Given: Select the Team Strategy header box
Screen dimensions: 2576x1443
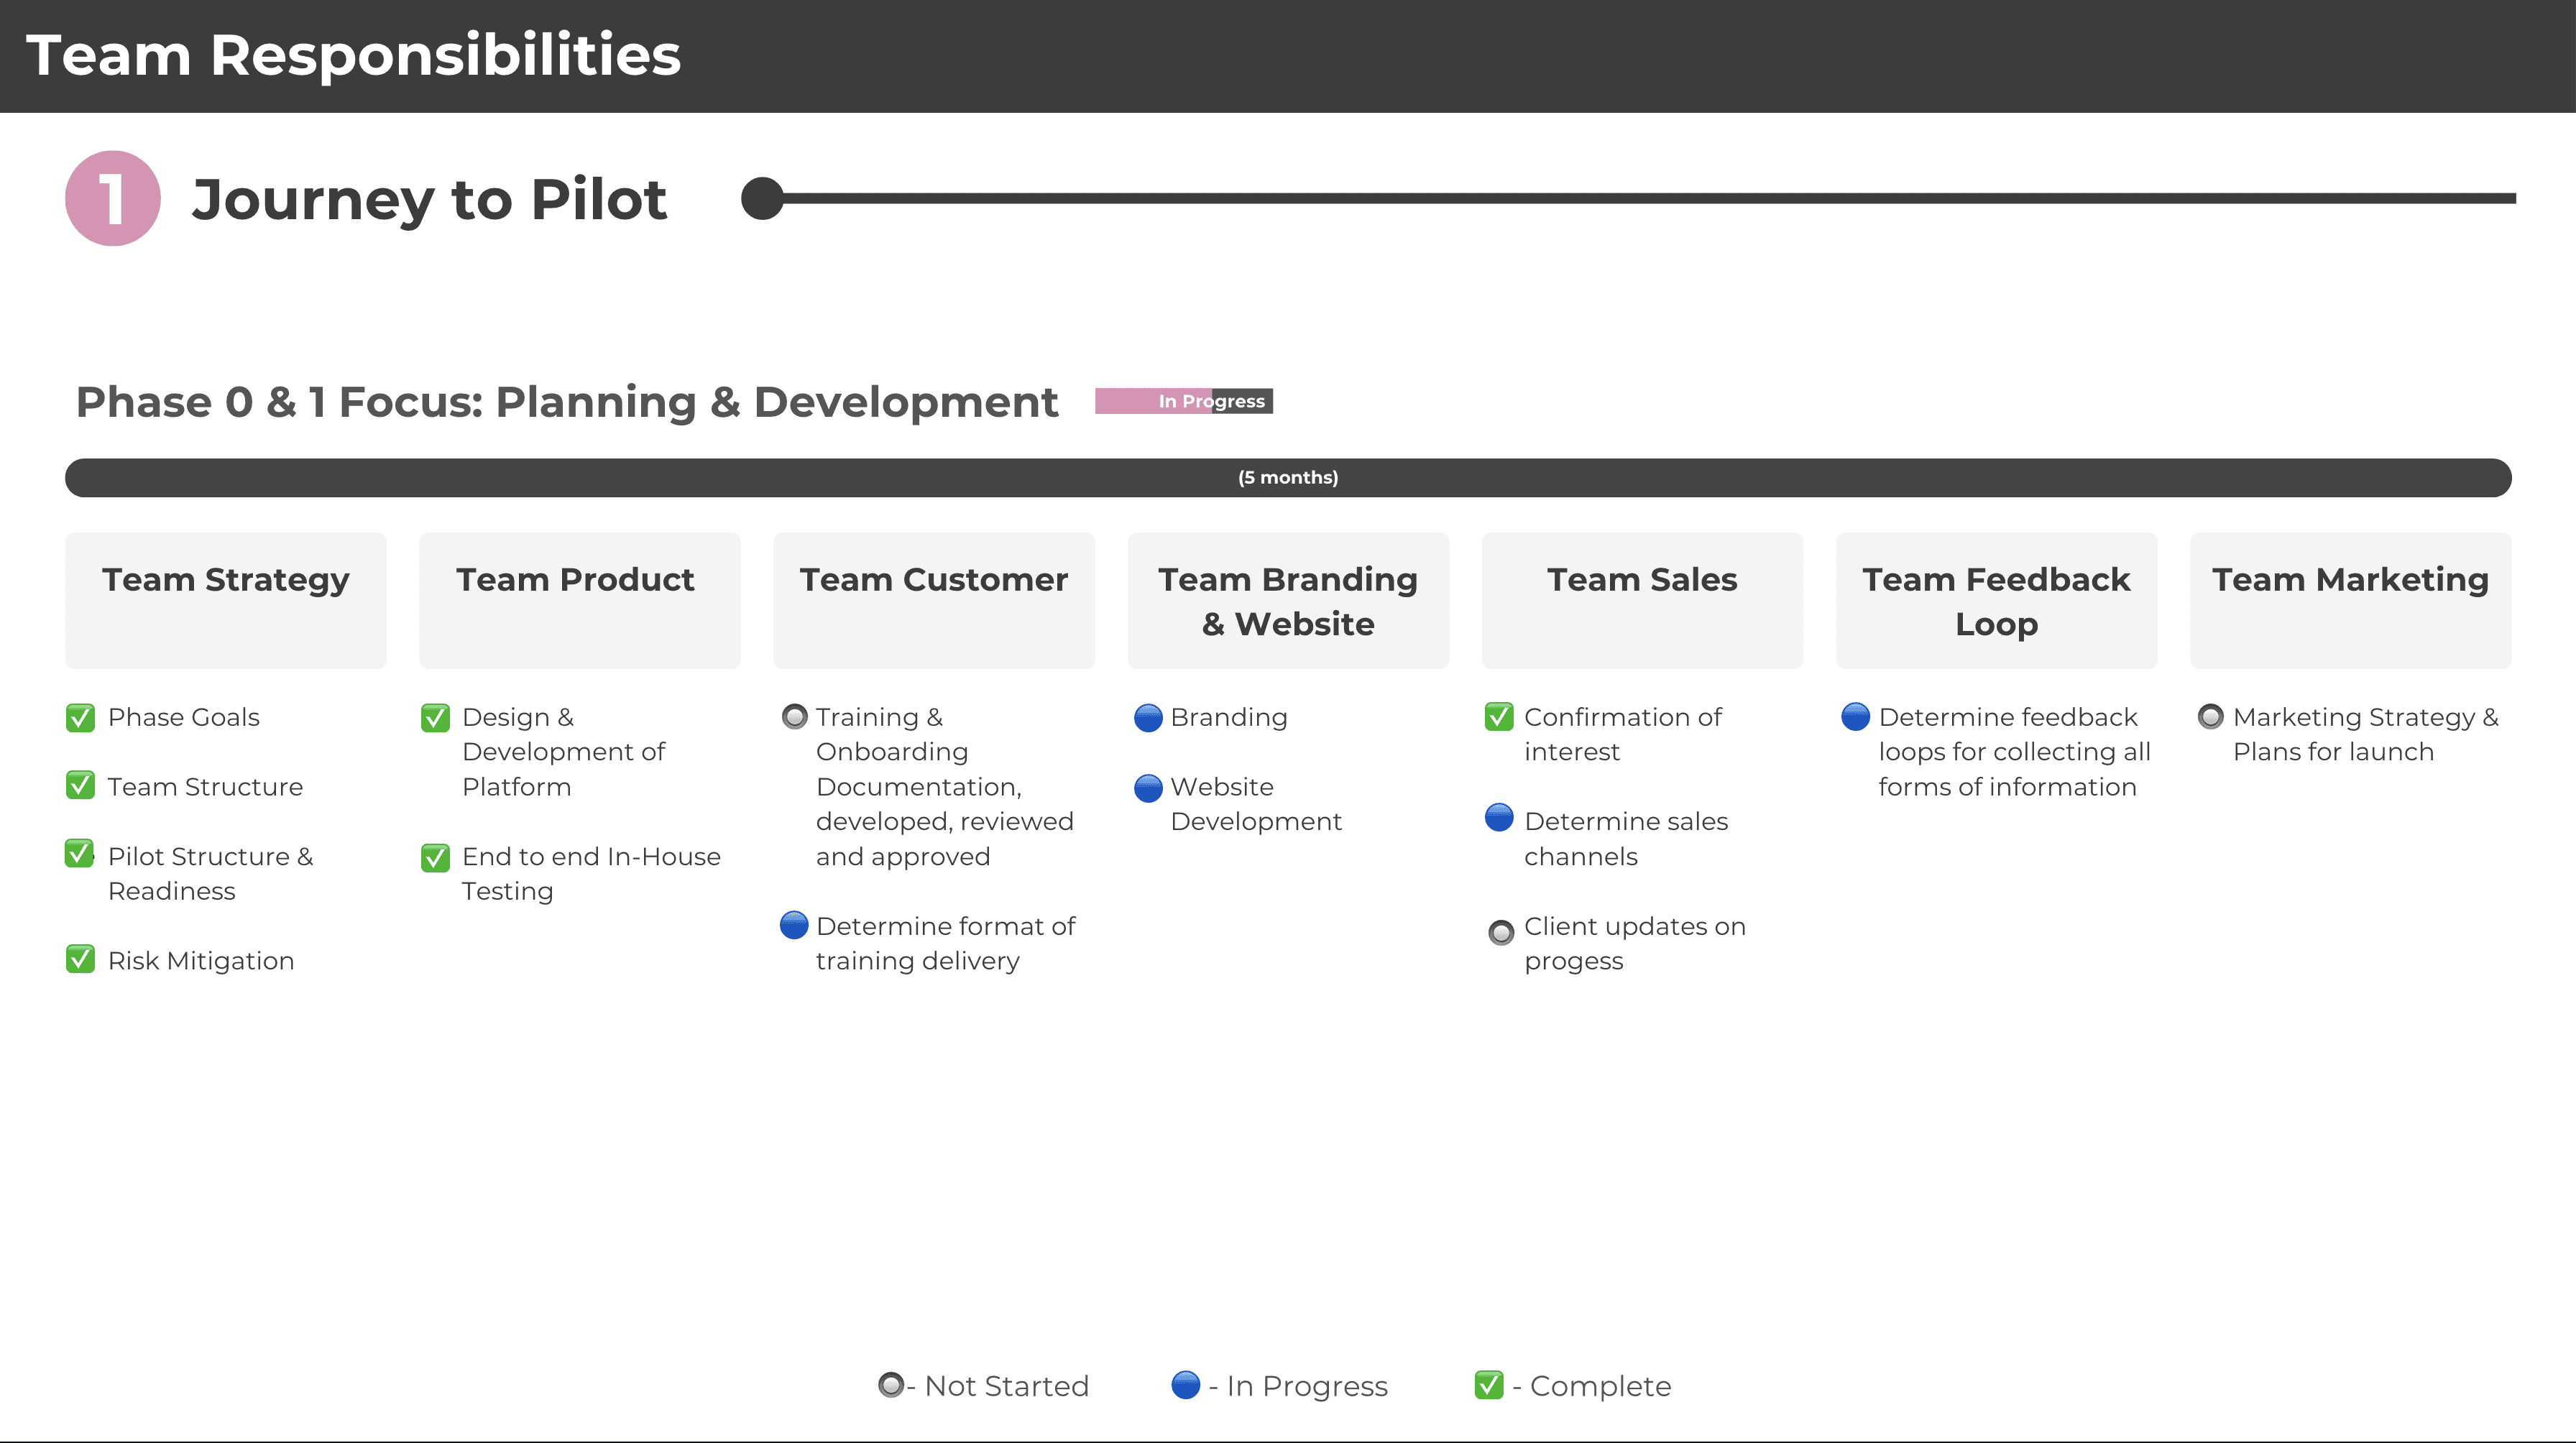Looking at the screenshot, I should [x=225, y=600].
